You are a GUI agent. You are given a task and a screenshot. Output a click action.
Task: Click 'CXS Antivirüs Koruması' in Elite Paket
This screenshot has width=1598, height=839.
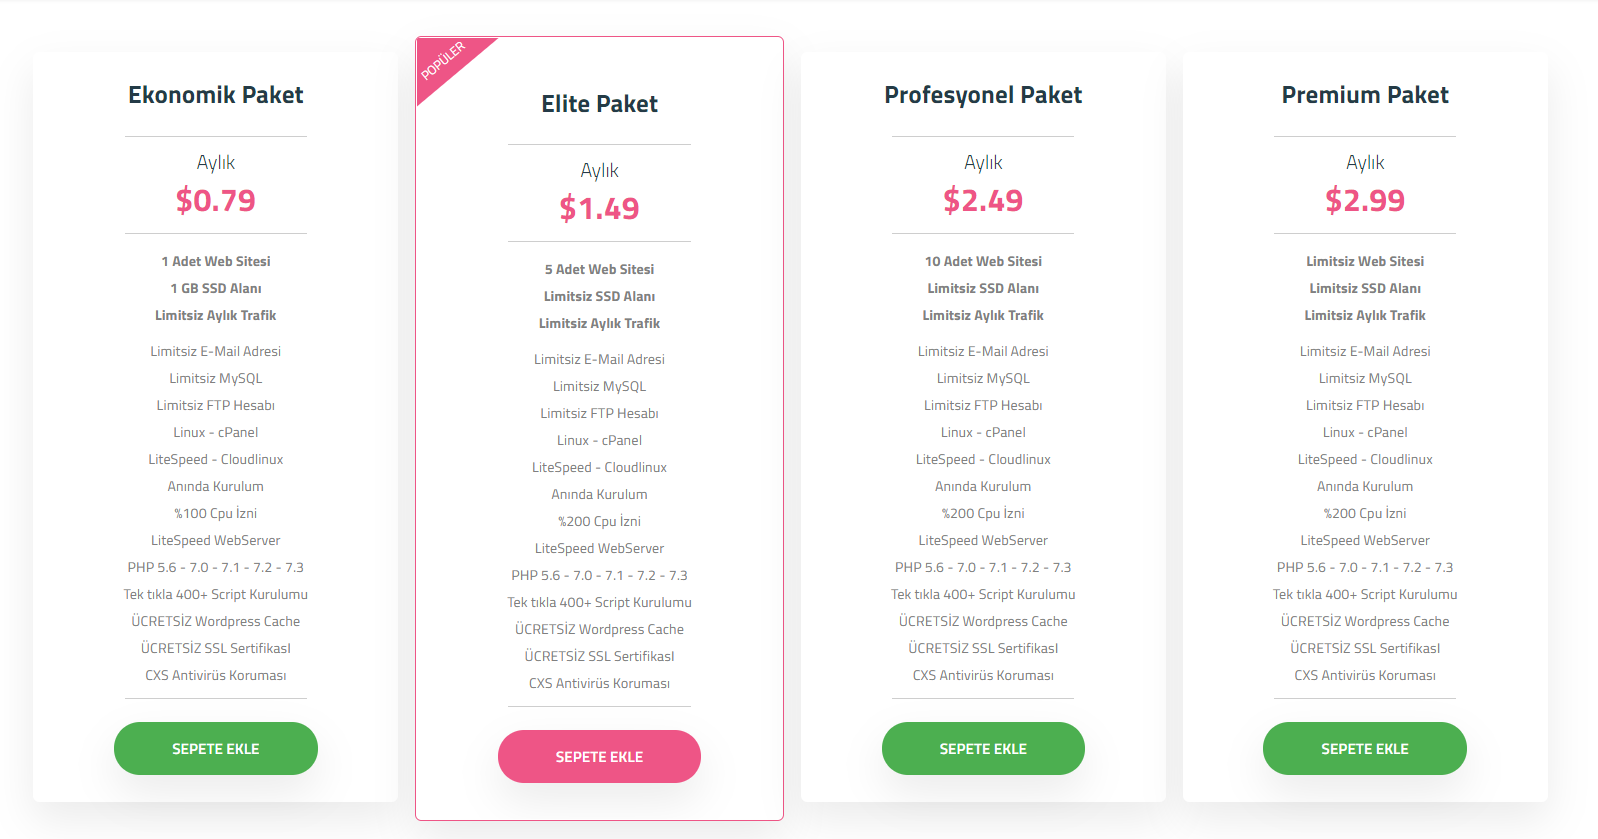[599, 683]
